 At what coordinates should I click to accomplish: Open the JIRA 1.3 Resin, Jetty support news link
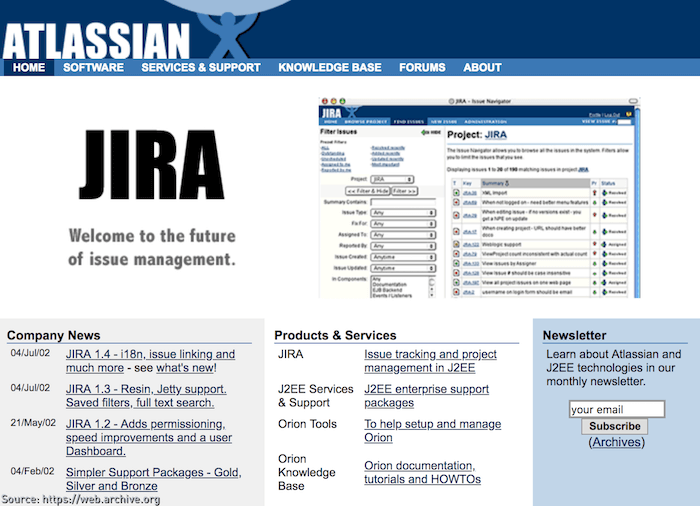146,396
